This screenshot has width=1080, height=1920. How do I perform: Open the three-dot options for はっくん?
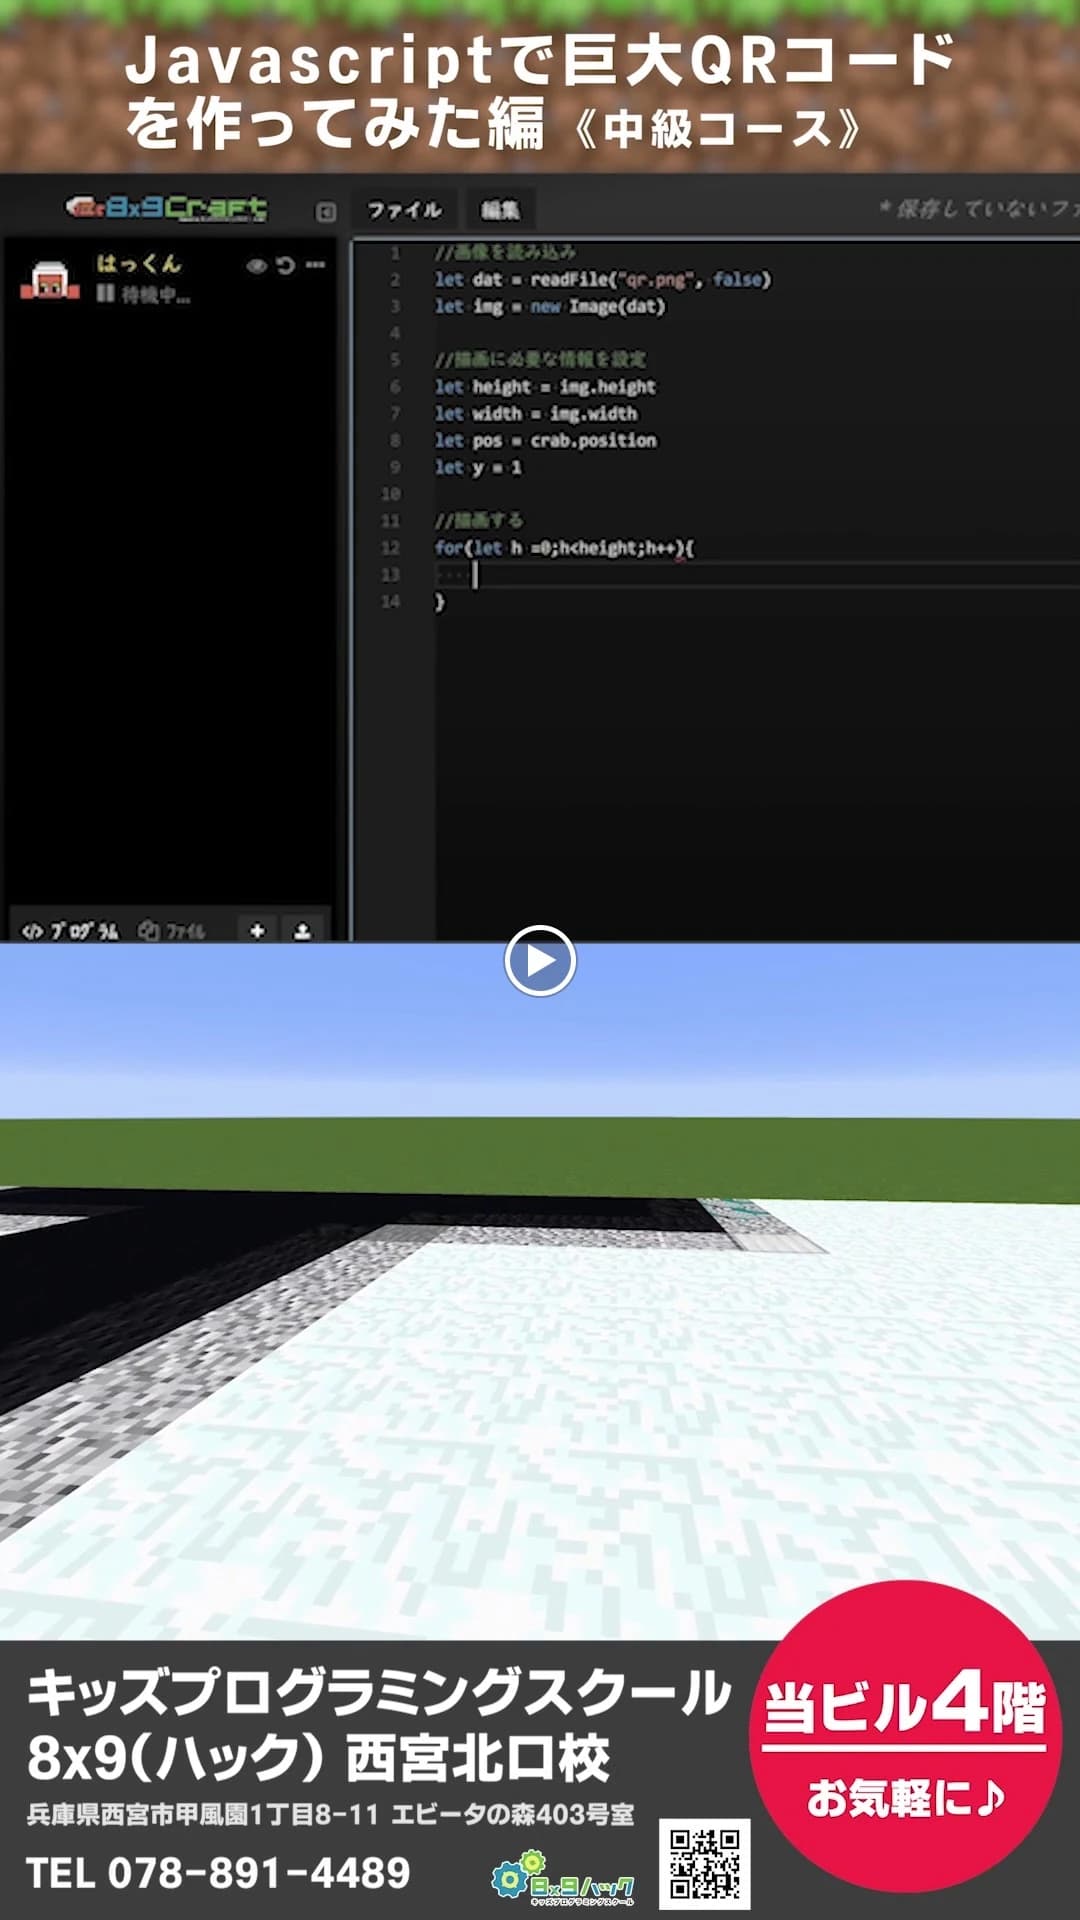(x=316, y=265)
